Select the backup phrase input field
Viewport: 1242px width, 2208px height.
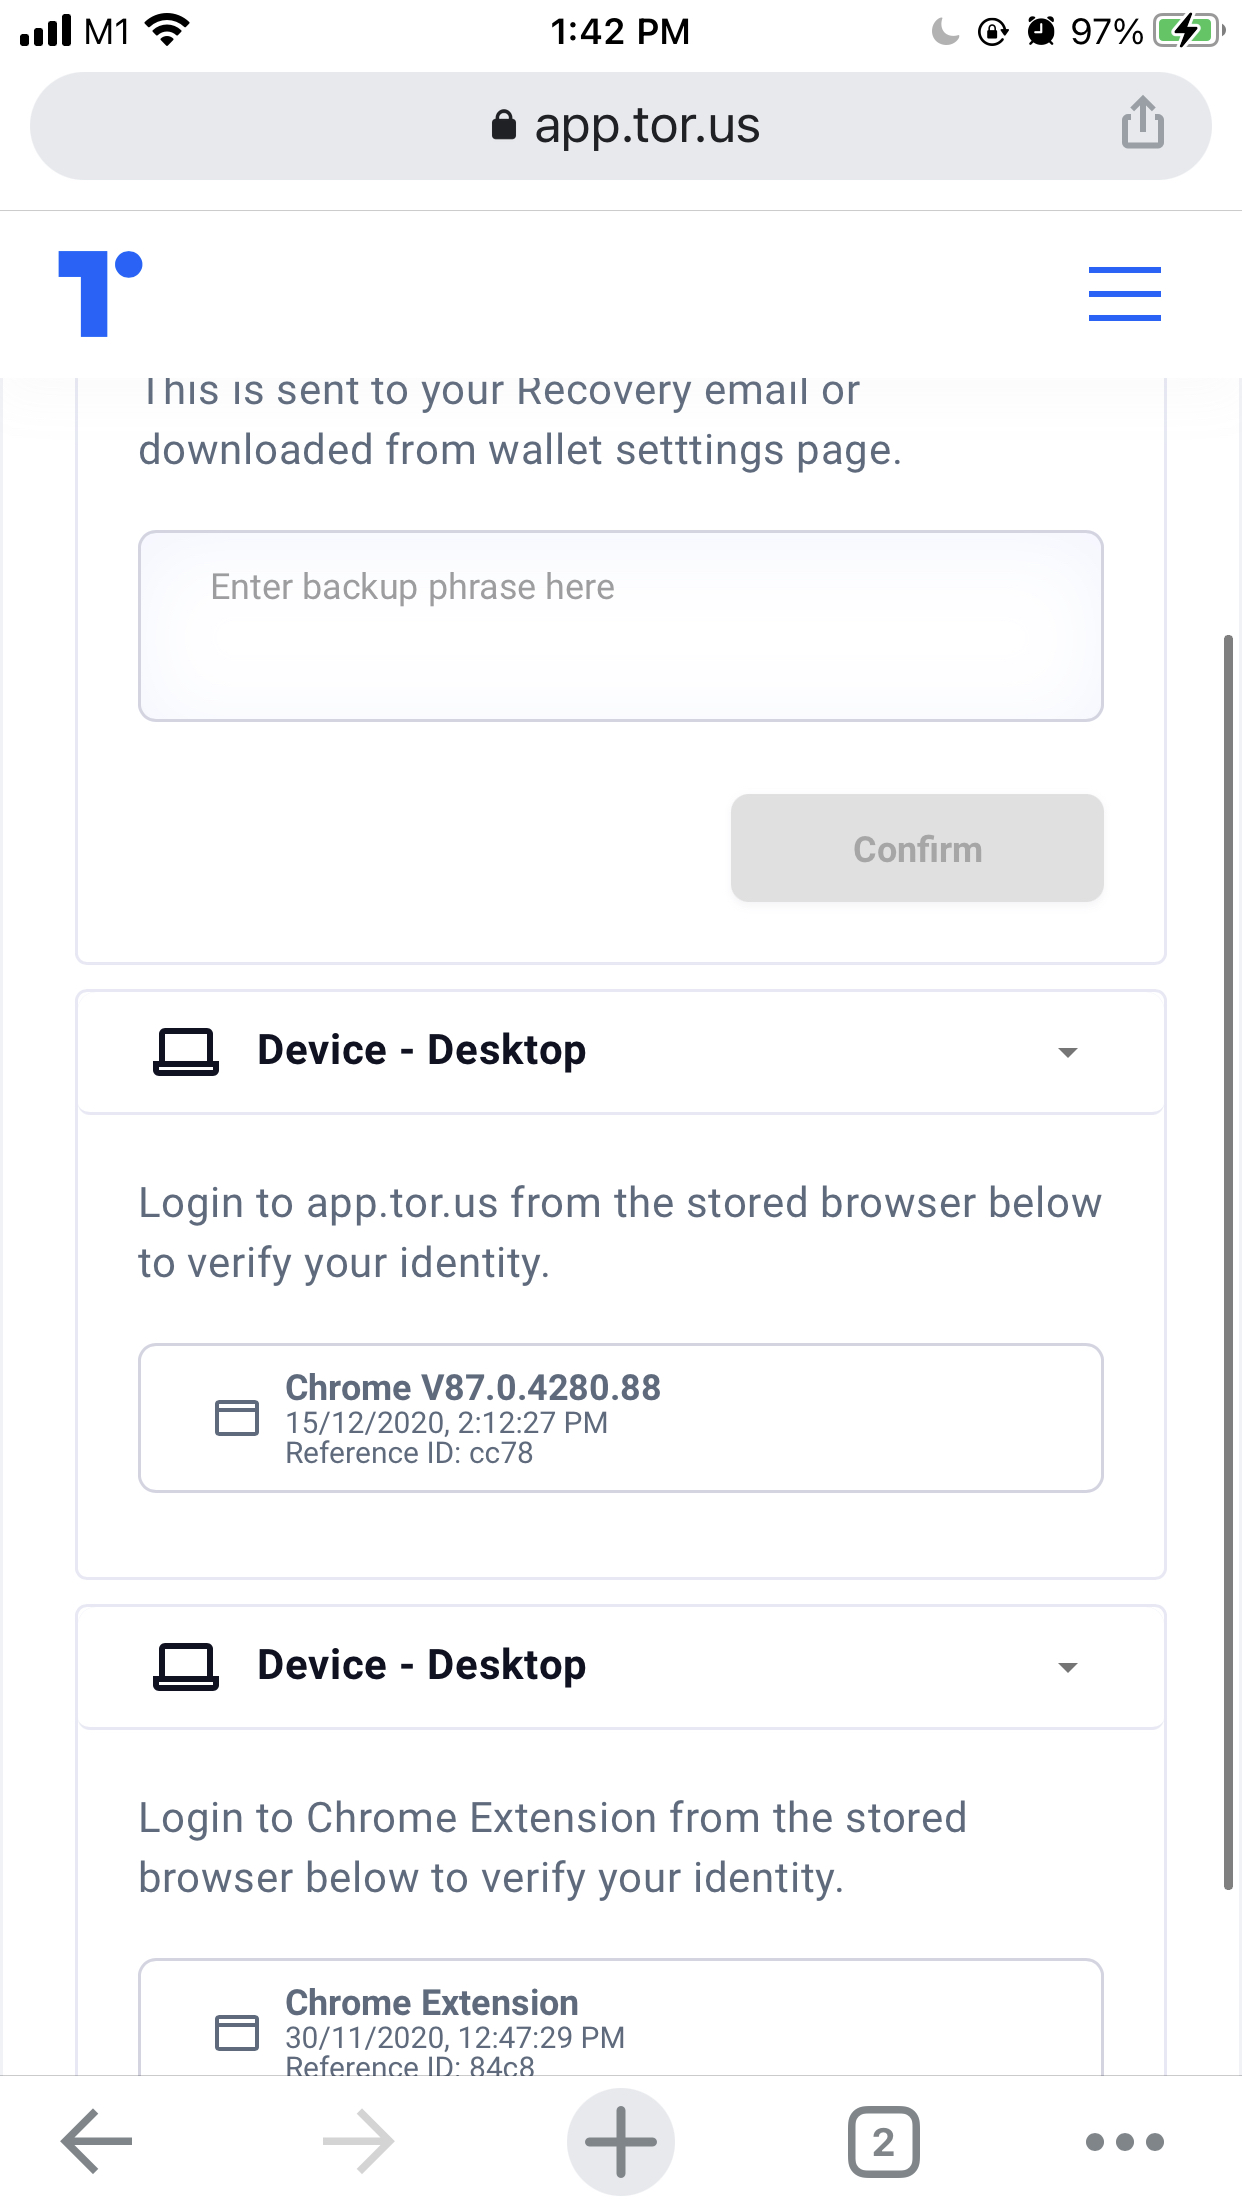click(x=621, y=625)
